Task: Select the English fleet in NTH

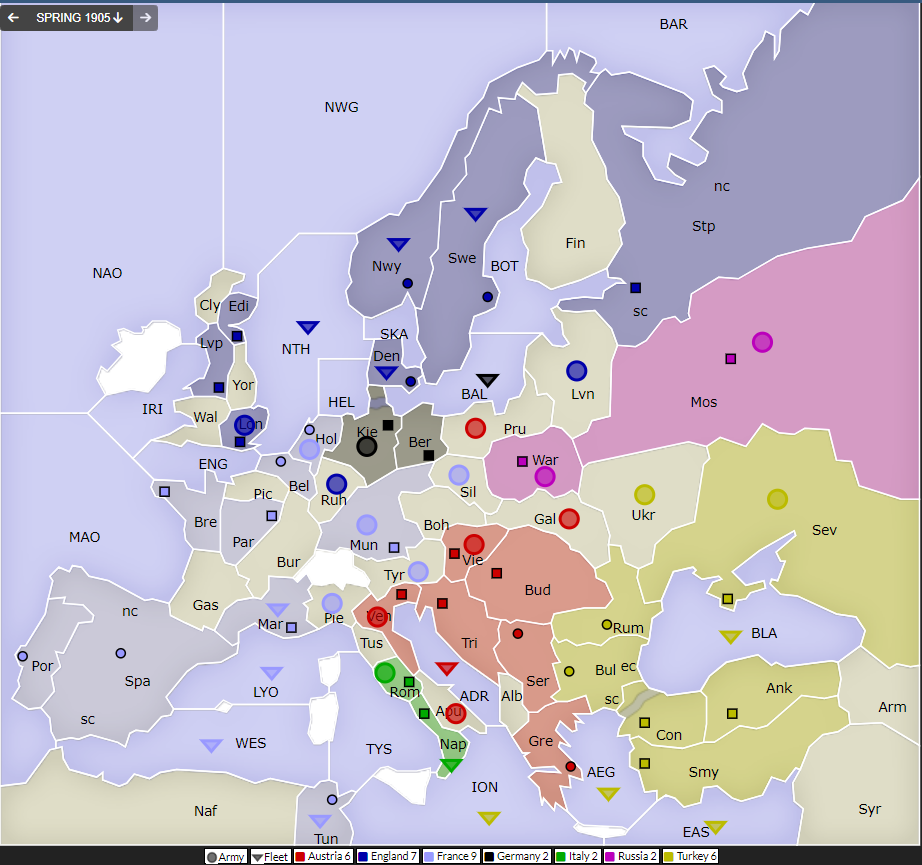Action: tap(308, 327)
